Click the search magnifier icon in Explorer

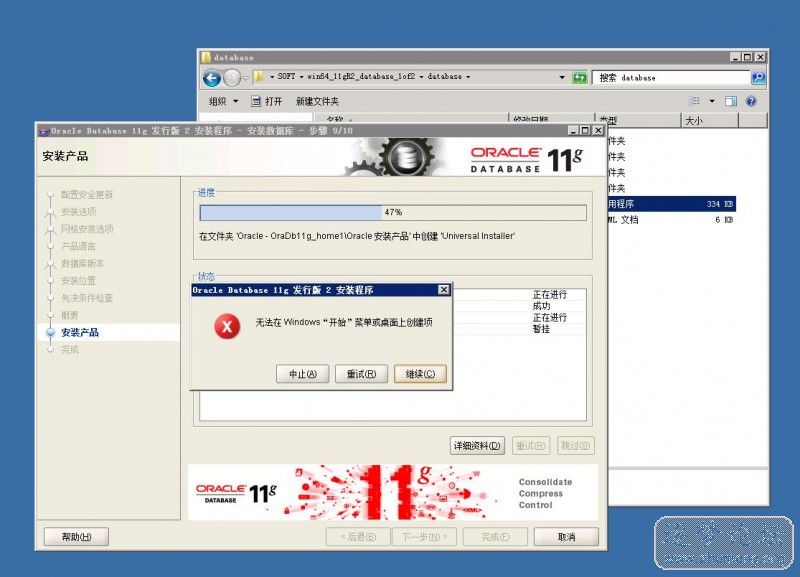click(758, 78)
